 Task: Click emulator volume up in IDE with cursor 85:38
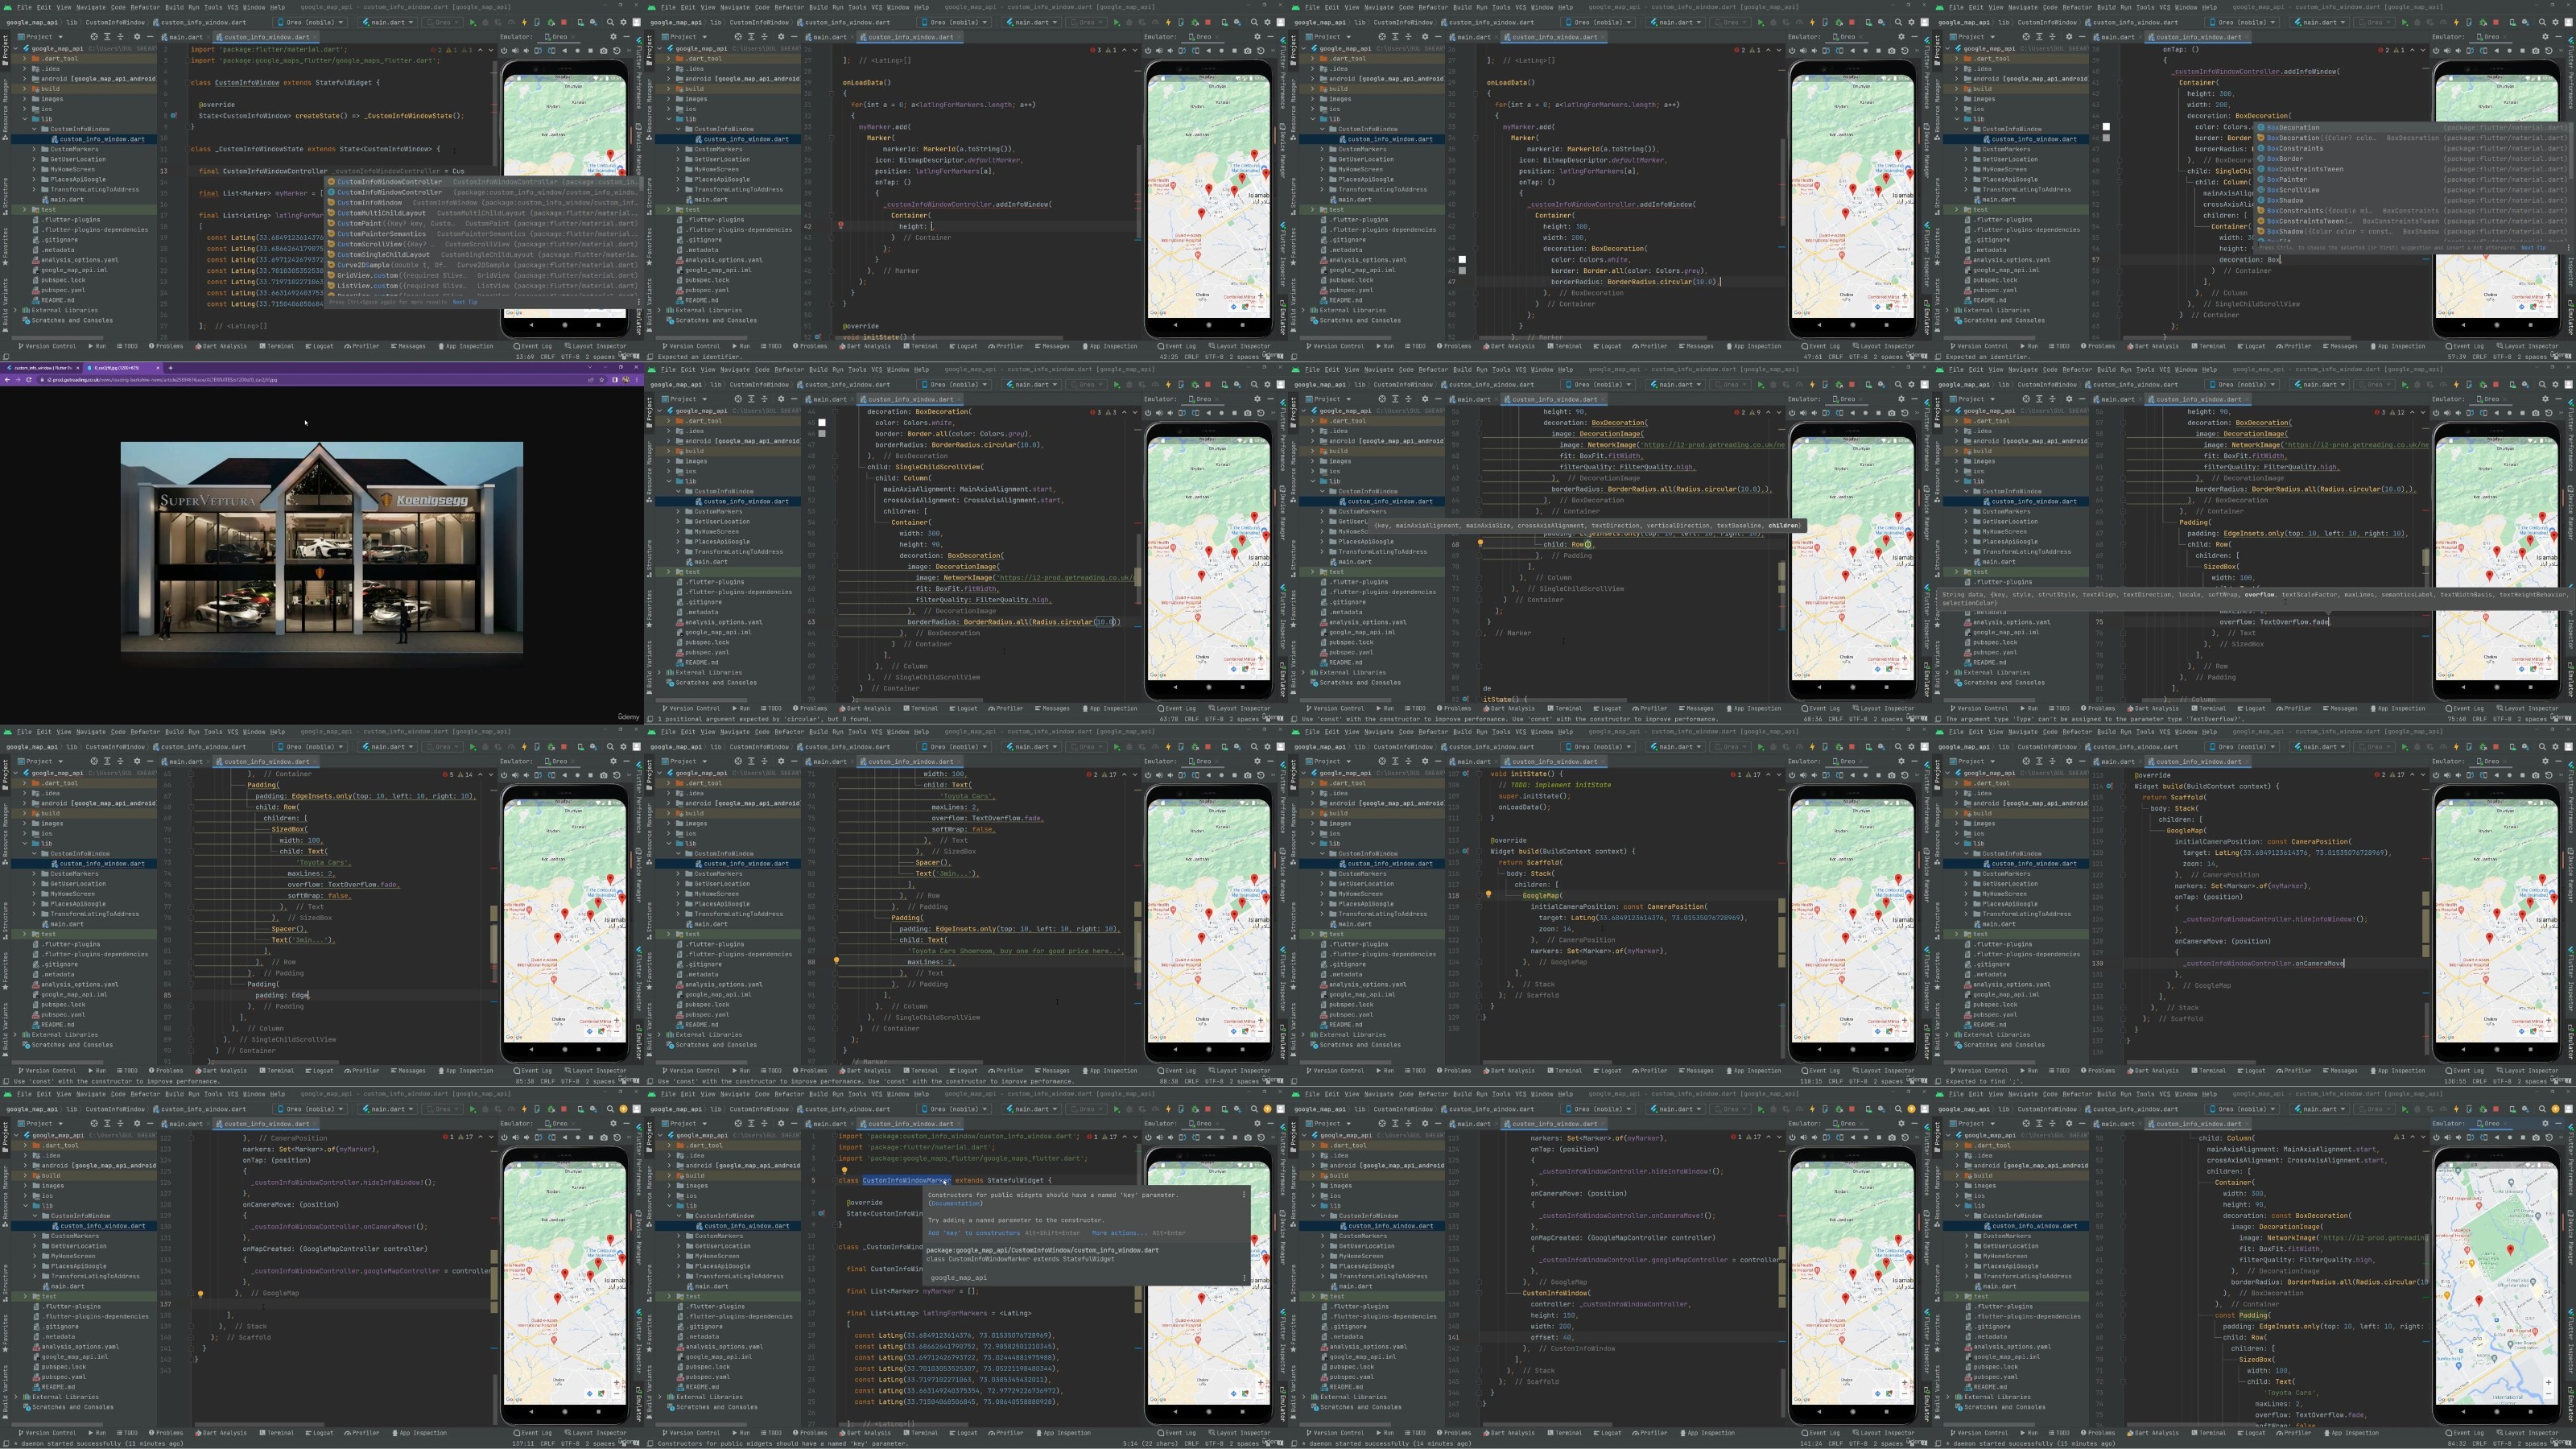(516, 775)
